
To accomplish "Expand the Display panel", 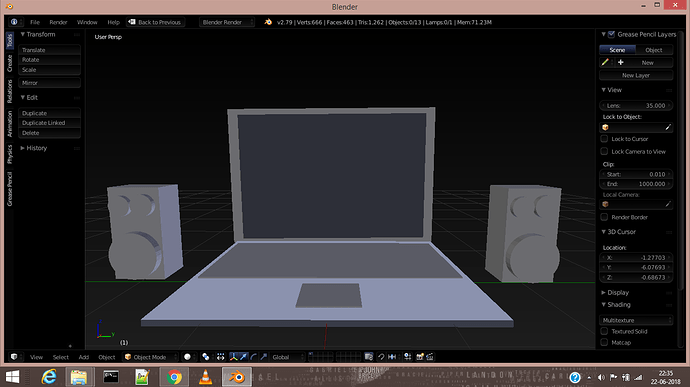I will (604, 292).
